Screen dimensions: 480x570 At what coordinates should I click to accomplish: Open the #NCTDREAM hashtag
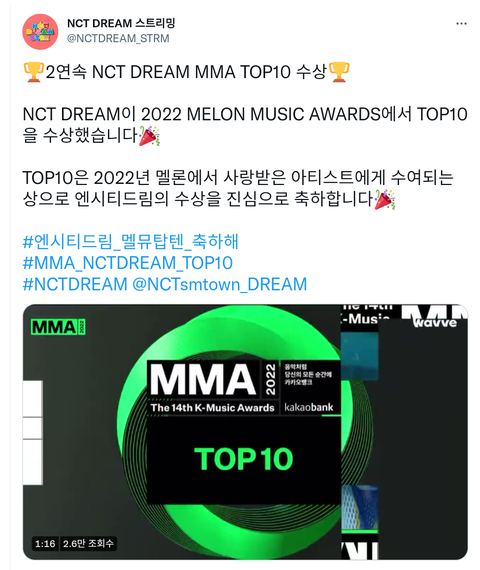pyautogui.click(x=75, y=284)
